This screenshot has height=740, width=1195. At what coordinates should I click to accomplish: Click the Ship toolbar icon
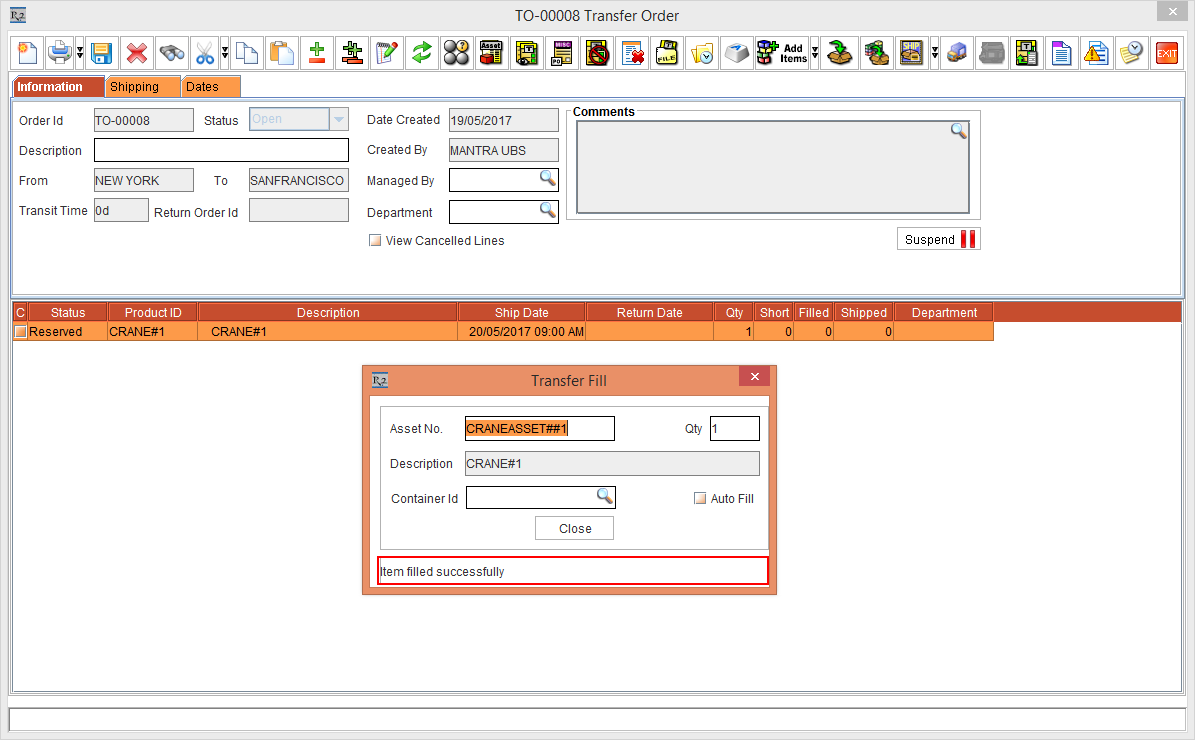pos(911,53)
